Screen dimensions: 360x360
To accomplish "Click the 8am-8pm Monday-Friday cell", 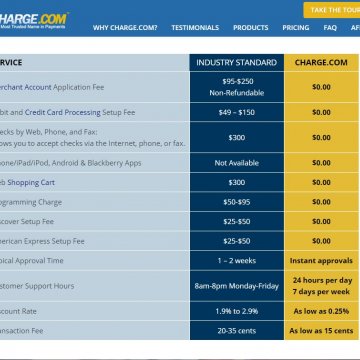I will [237, 286].
